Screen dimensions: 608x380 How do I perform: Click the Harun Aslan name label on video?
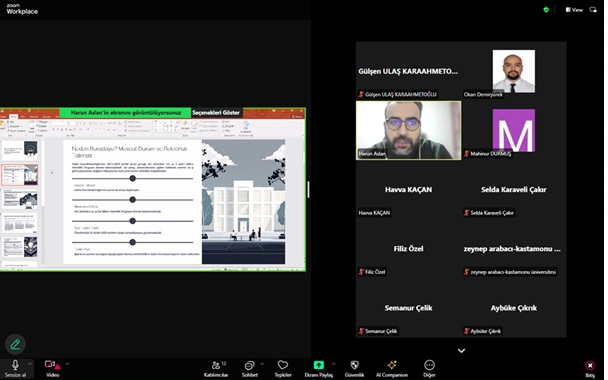coord(371,154)
